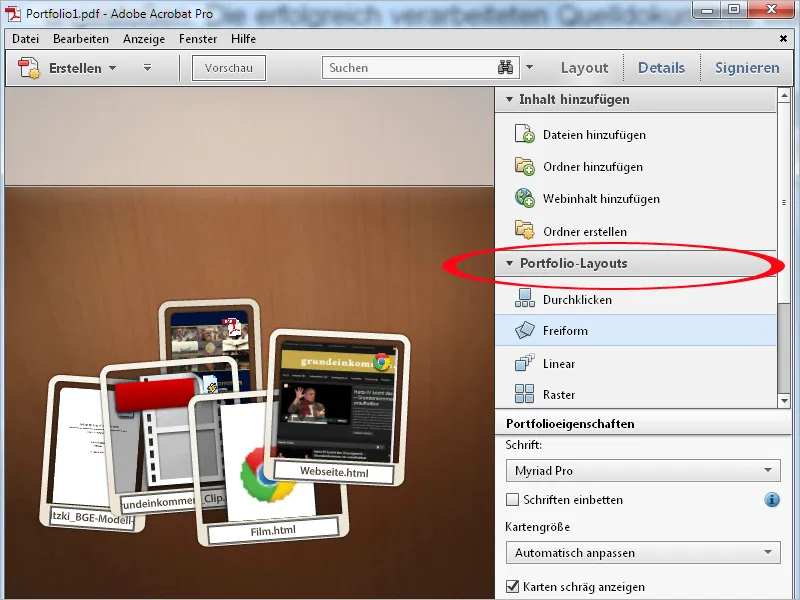
Task: Click the Webinhalt hinzufügen link
Action: 601,198
